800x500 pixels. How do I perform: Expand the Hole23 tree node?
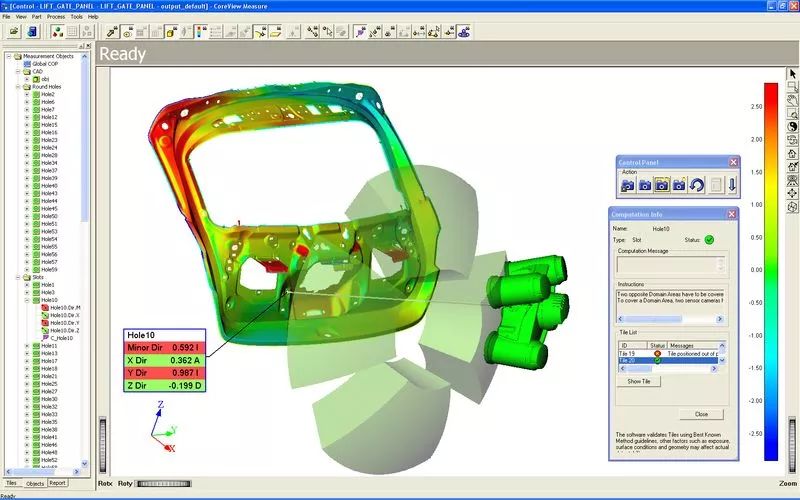[x=27, y=140]
